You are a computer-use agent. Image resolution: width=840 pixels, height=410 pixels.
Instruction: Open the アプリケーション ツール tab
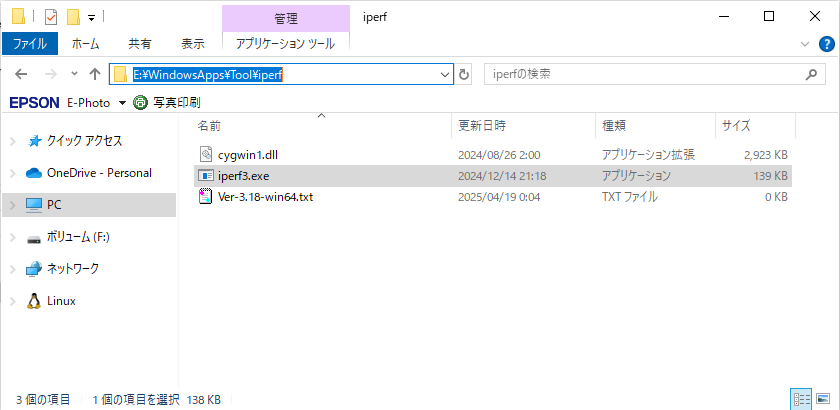click(x=285, y=44)
